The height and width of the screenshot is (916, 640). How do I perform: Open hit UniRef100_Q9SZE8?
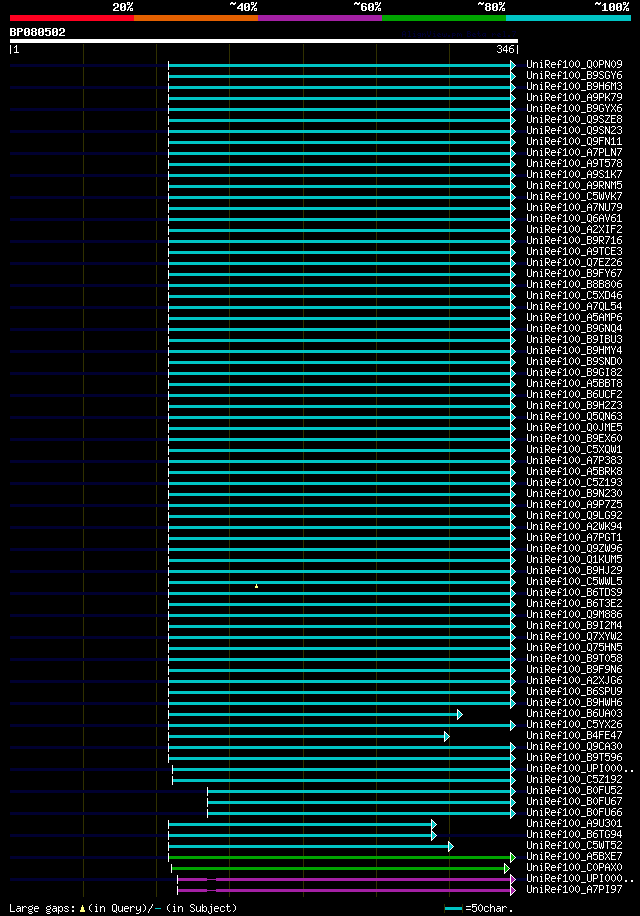pos(574,120)
